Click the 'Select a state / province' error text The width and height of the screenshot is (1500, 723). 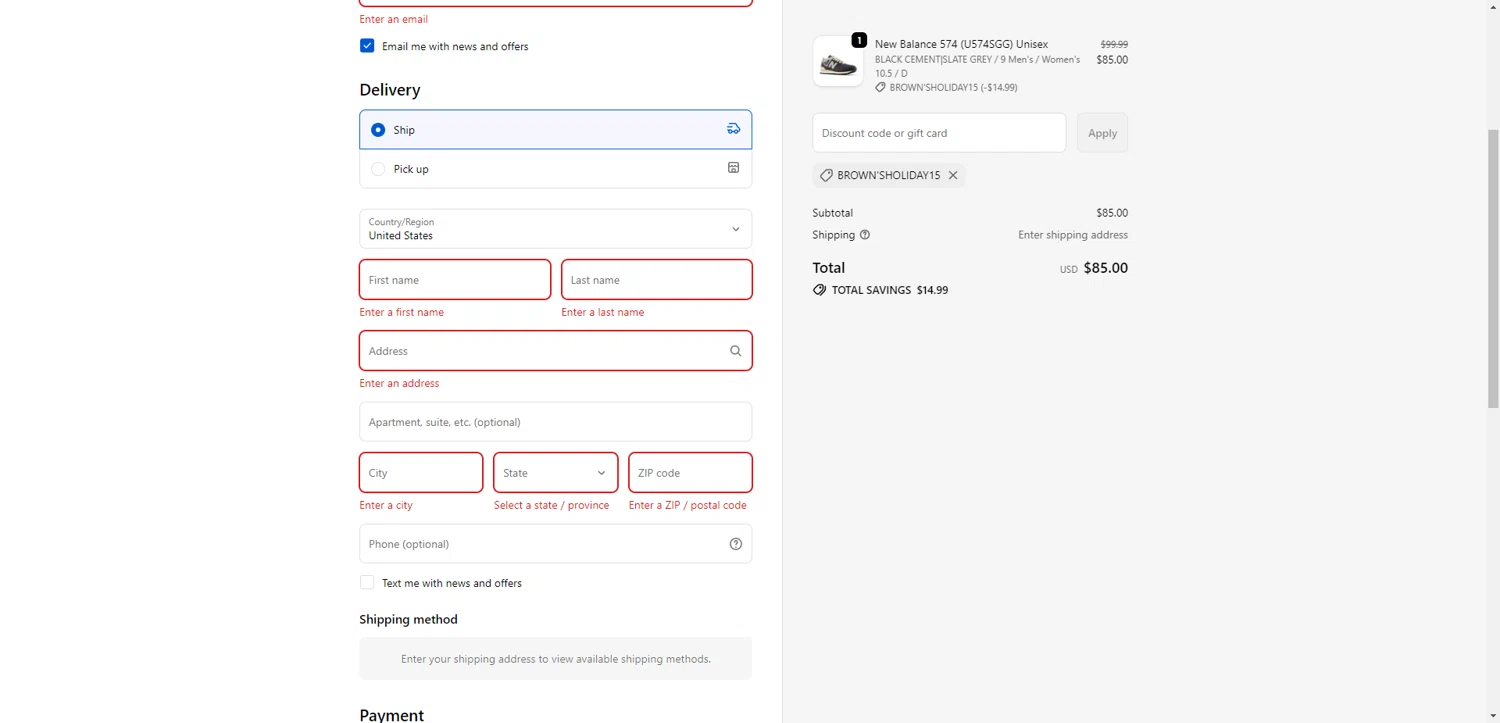click(x=551, y=505)
